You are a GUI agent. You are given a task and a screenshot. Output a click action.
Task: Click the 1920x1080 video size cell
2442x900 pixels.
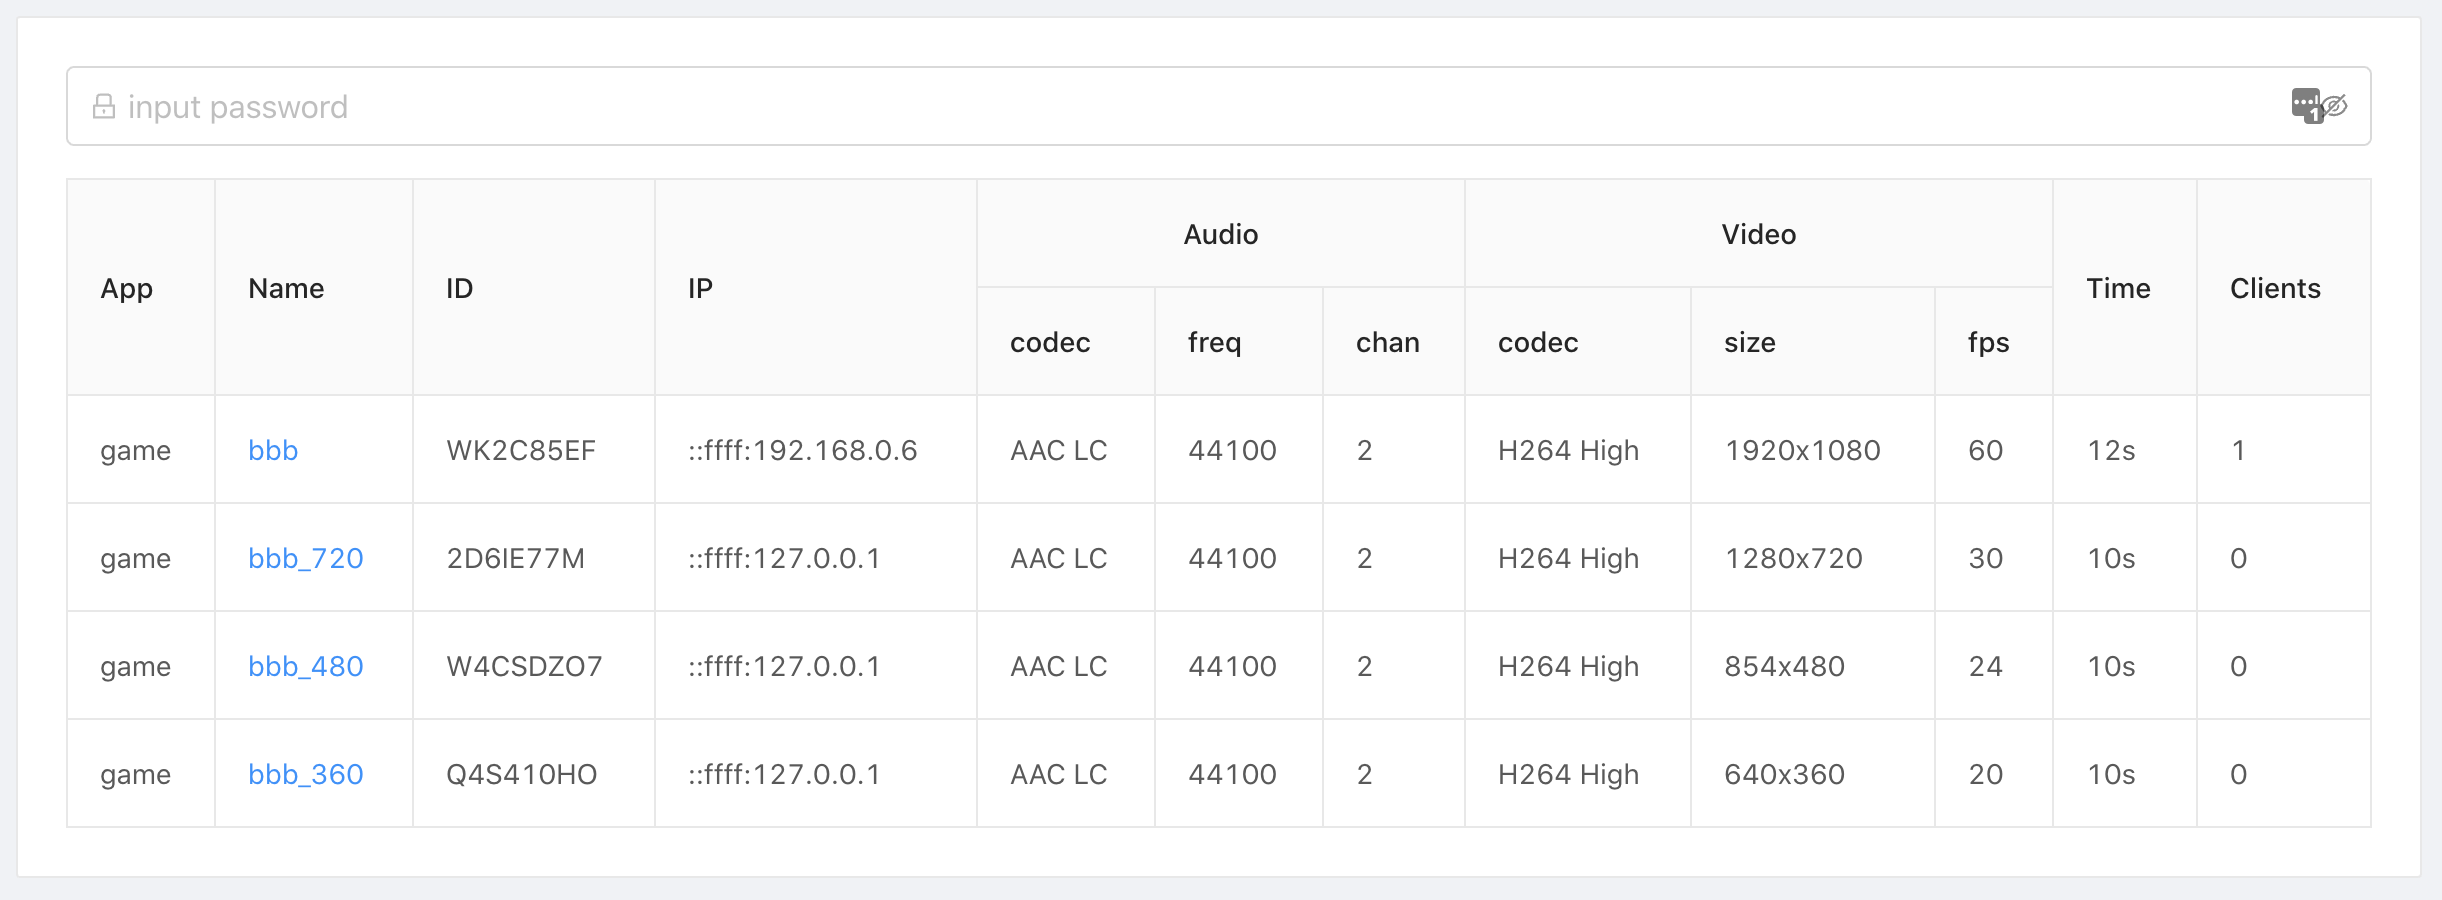(x=1802, y=450)
